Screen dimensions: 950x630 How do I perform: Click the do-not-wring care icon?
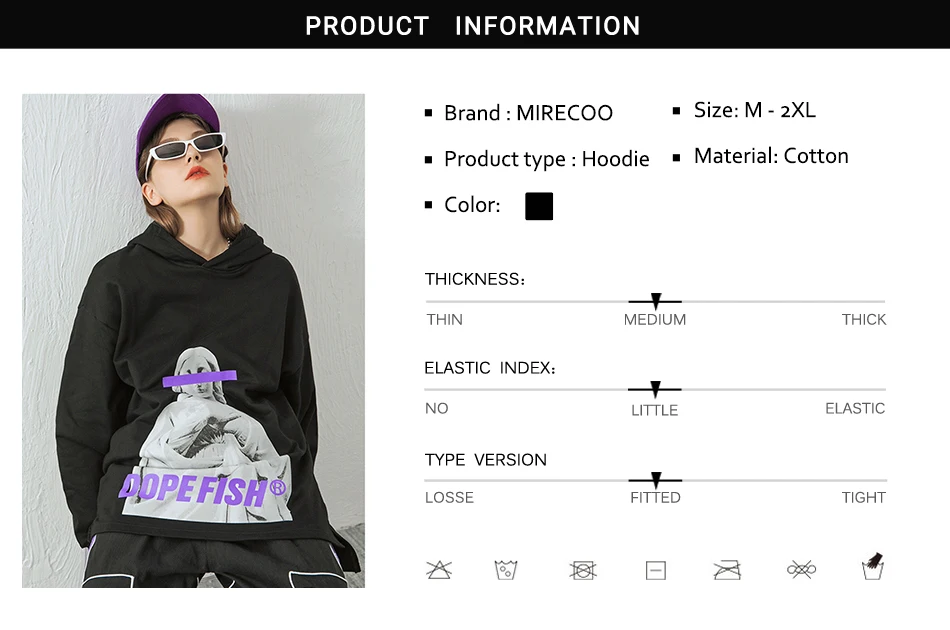coord(802,569)
